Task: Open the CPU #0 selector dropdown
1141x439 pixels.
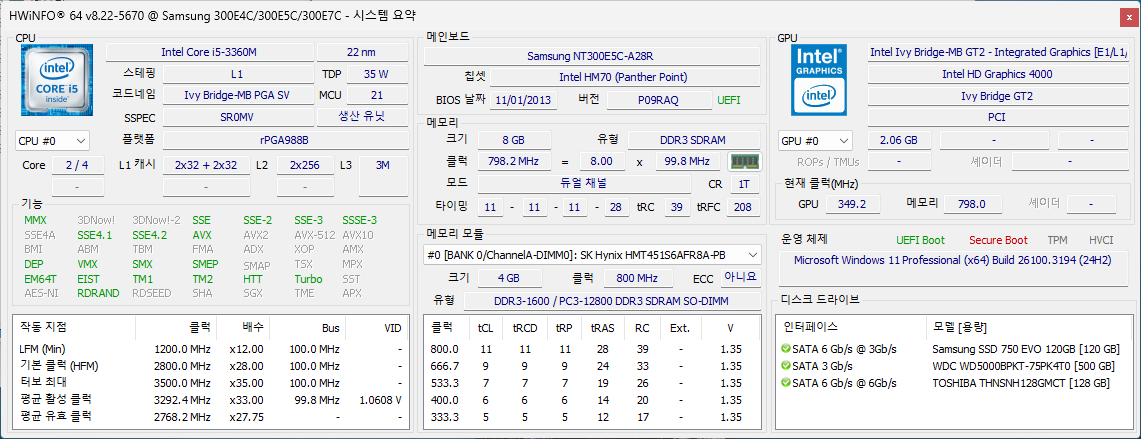Action: click(x=52, y=141)
